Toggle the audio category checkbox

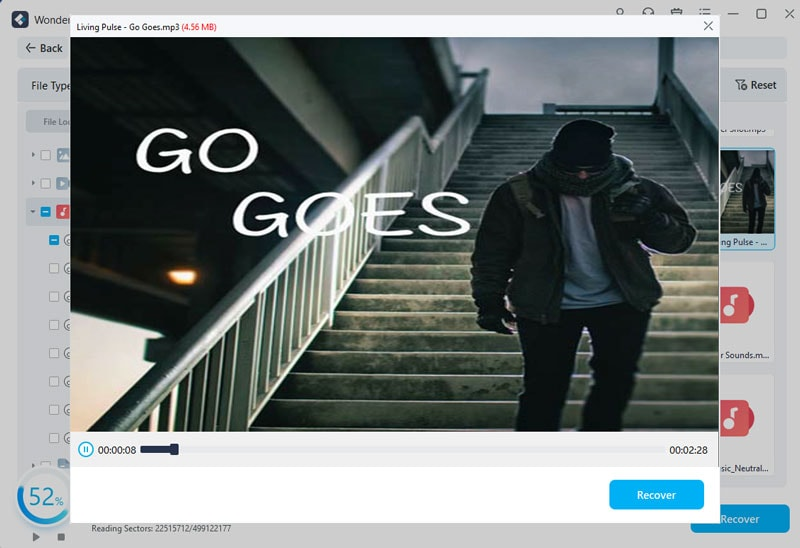point(45,212)
